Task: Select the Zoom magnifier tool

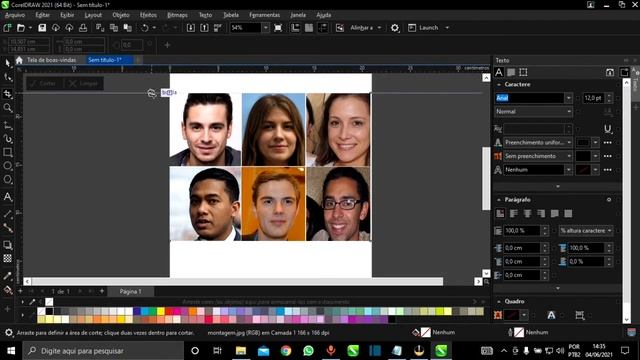Action: click(7, 108)
